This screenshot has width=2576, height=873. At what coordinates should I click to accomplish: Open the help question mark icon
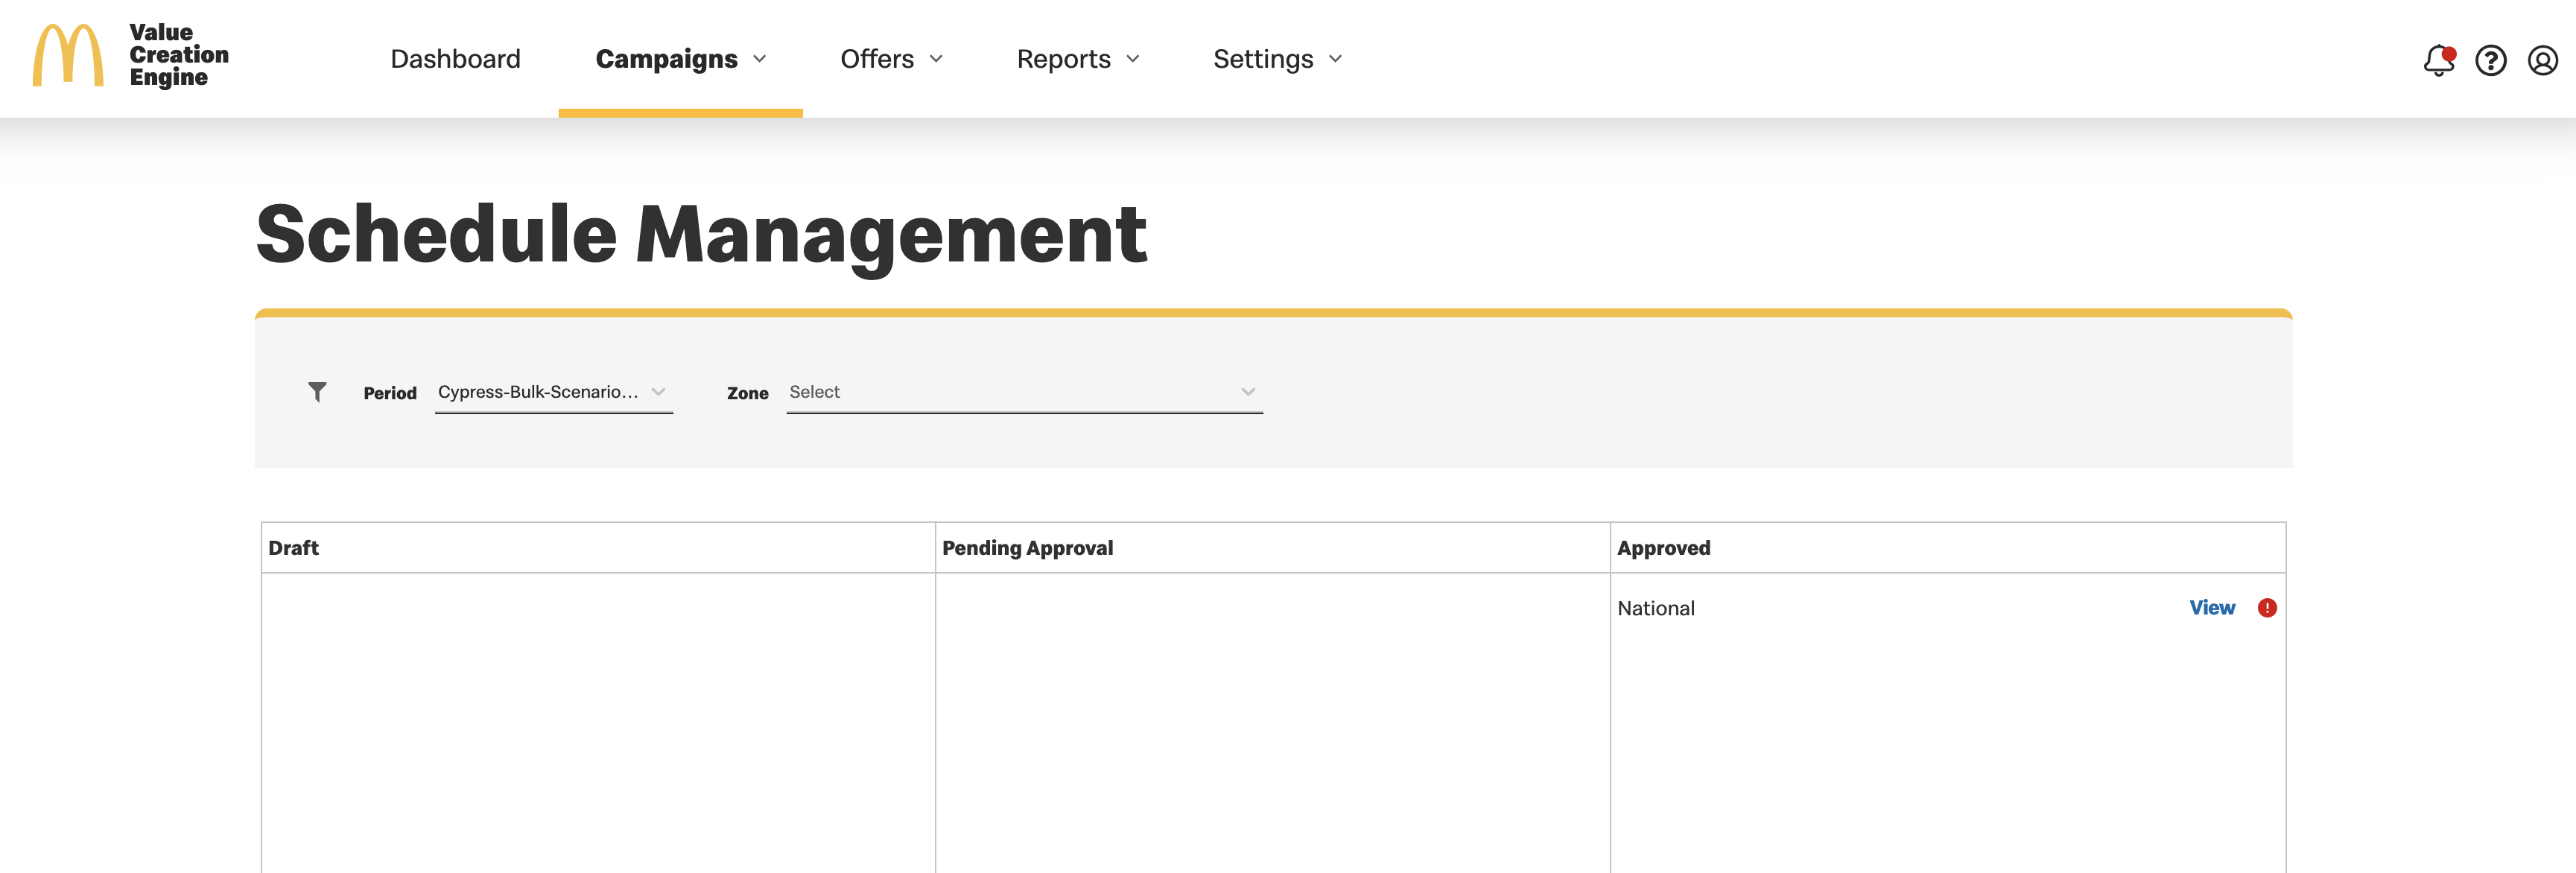[2491, 60]
